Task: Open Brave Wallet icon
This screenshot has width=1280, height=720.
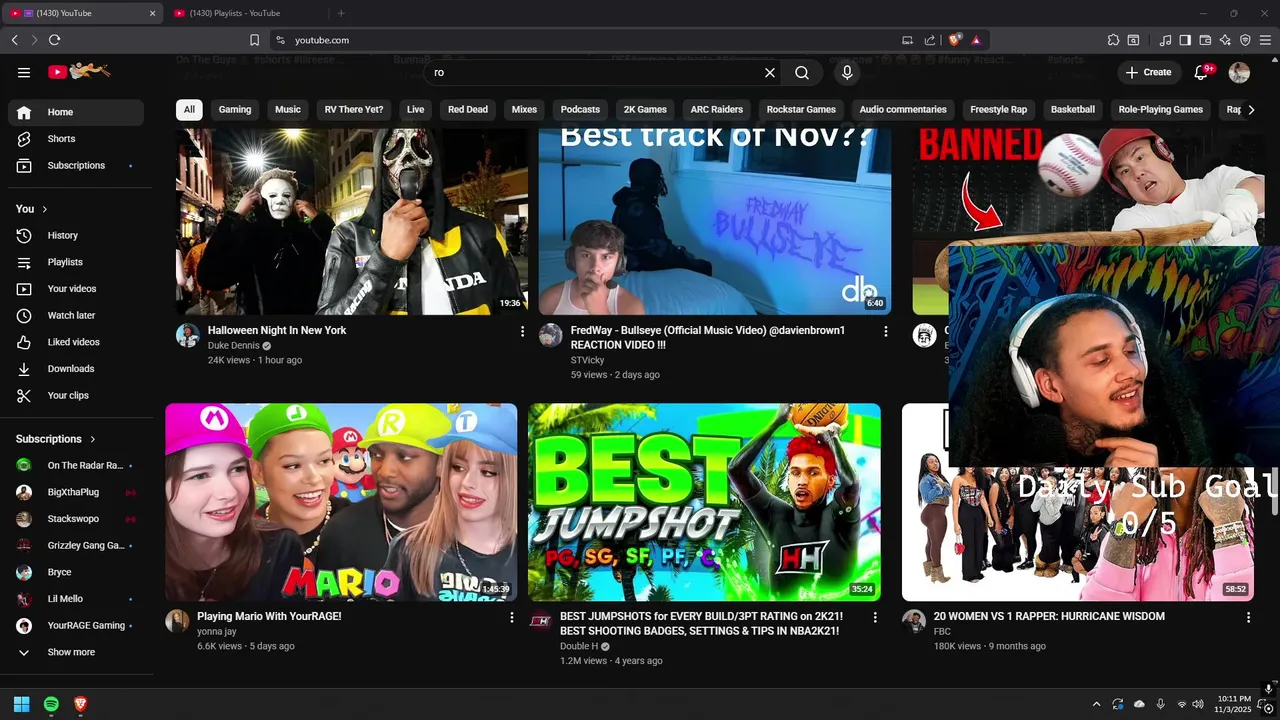Action: (x=1205, y=40)
